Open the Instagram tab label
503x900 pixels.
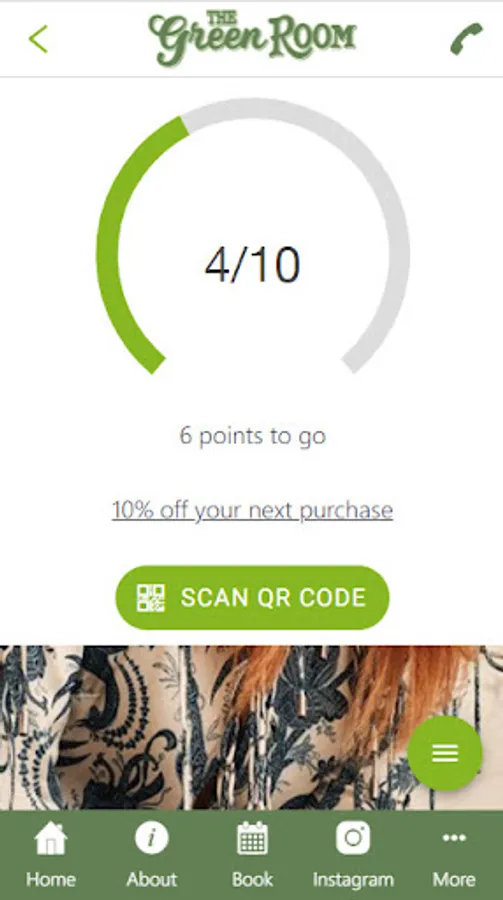pos(353,879)
